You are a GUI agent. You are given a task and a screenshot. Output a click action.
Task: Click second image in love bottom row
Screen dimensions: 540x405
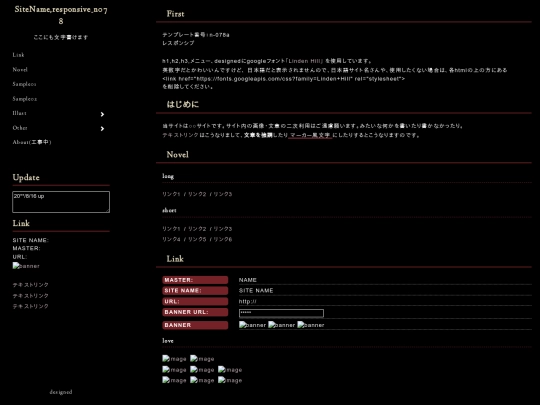point(202,381)
